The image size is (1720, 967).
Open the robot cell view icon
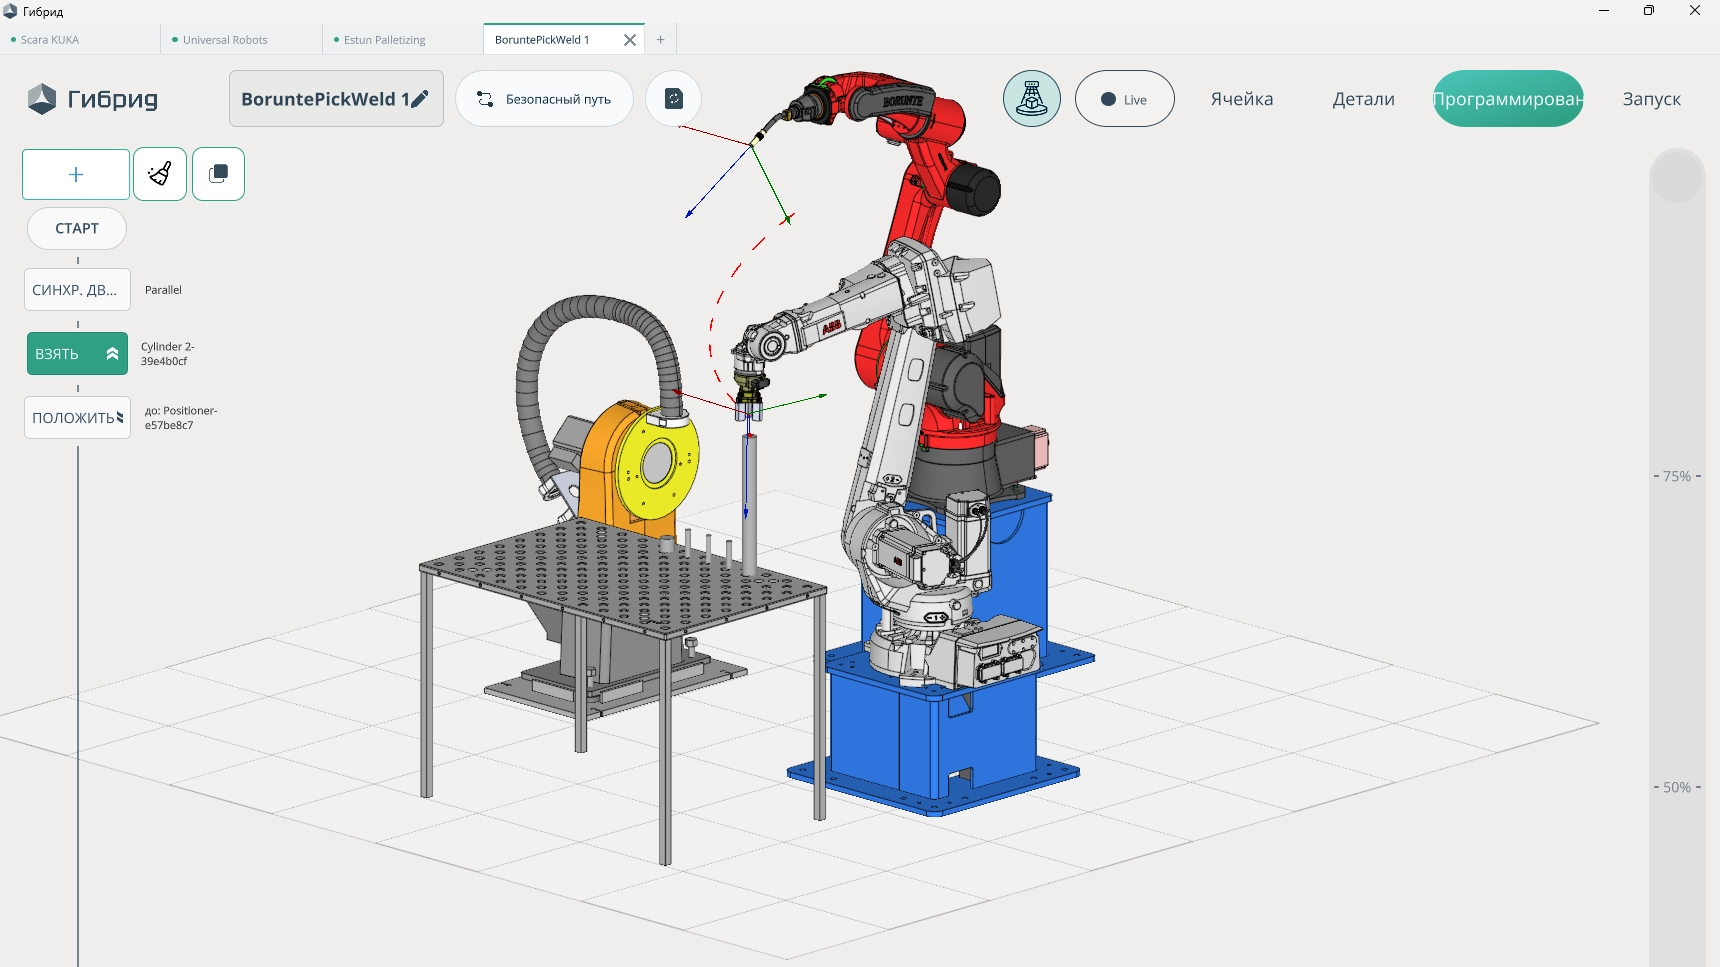tap(1031, 99)
